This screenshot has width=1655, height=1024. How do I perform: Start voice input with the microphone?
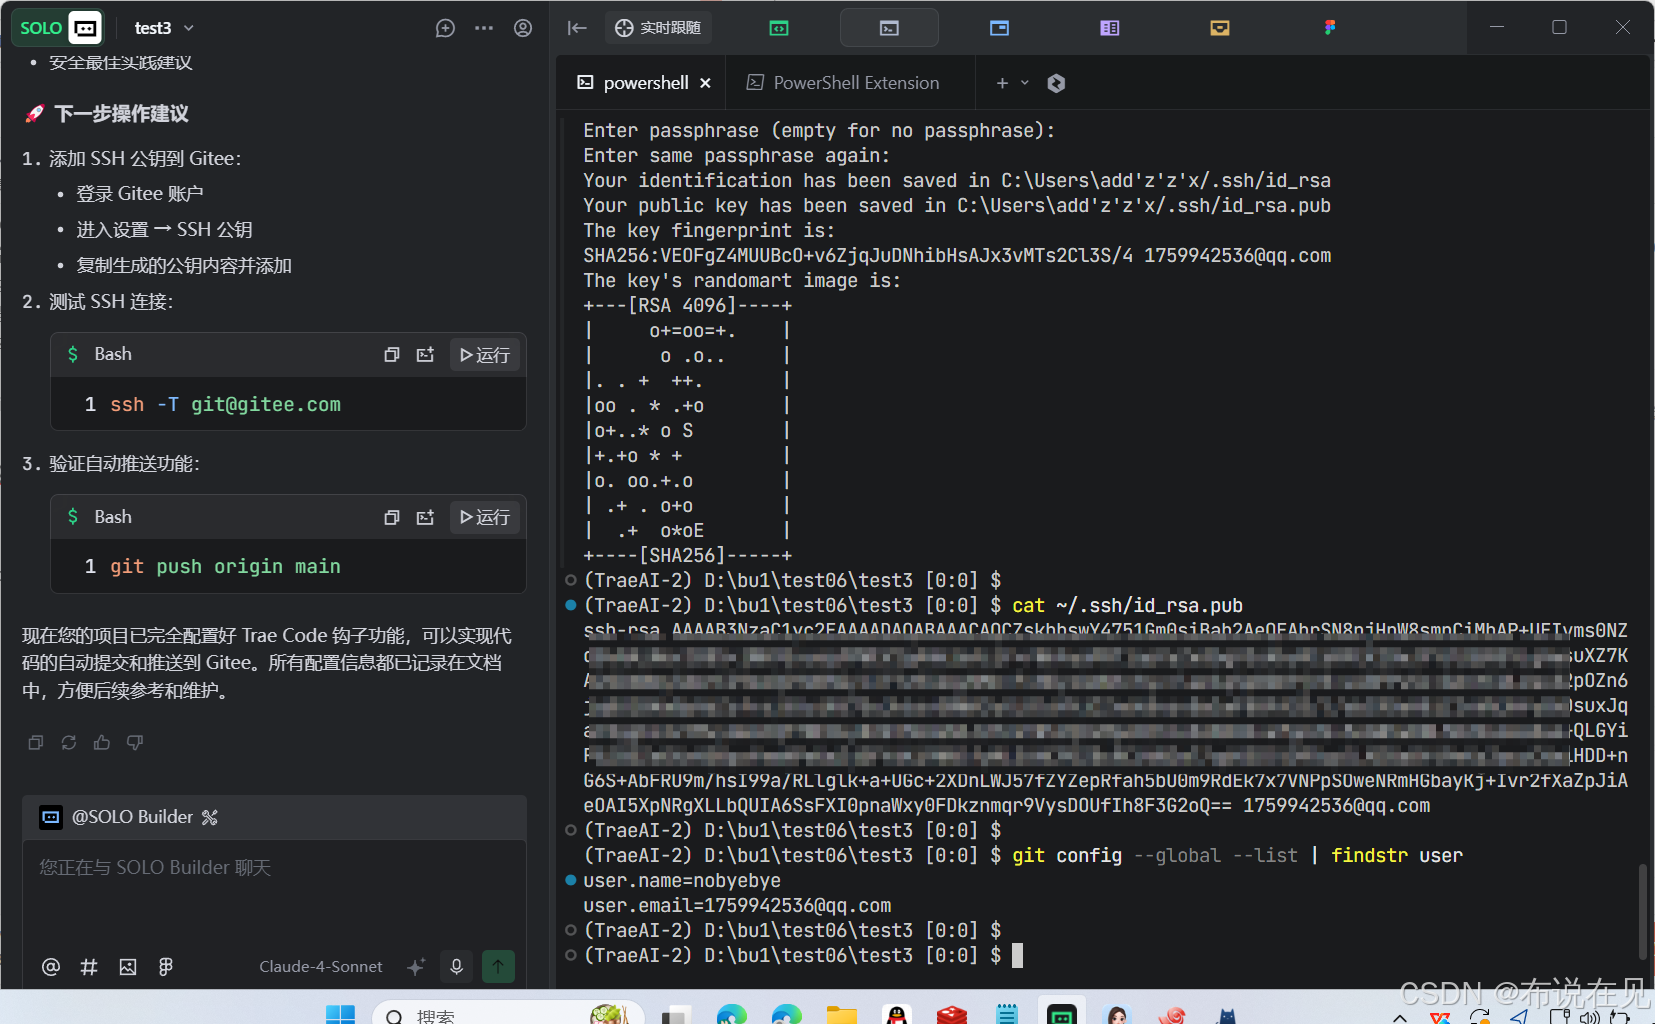[456, 966]
